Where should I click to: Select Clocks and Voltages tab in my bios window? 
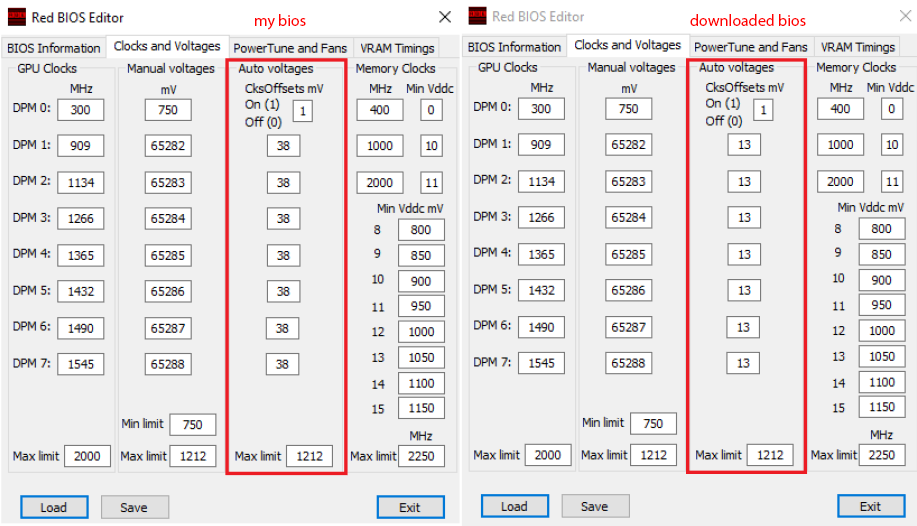(x=167, y=46)
